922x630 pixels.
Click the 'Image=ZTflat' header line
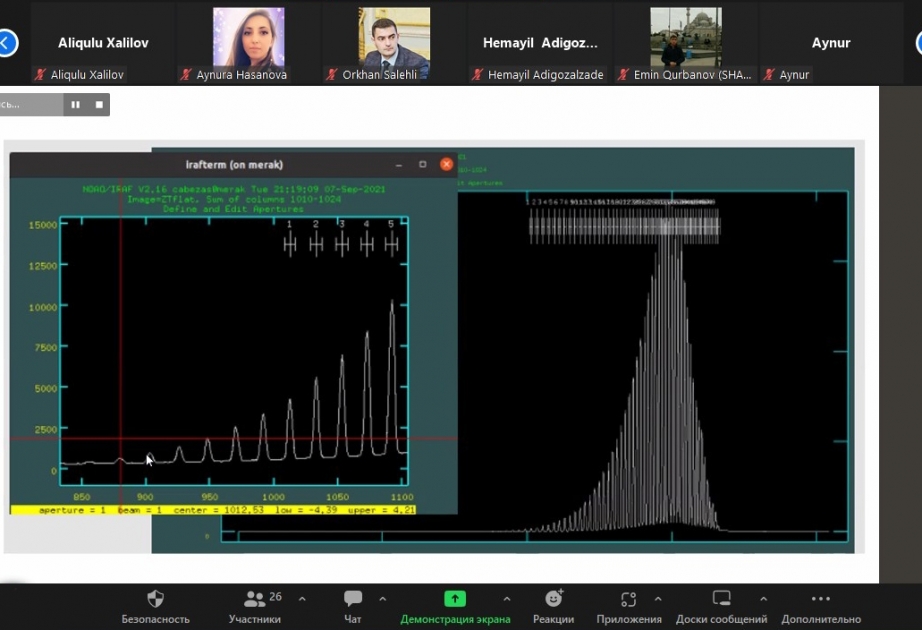(x=234, y=199)
